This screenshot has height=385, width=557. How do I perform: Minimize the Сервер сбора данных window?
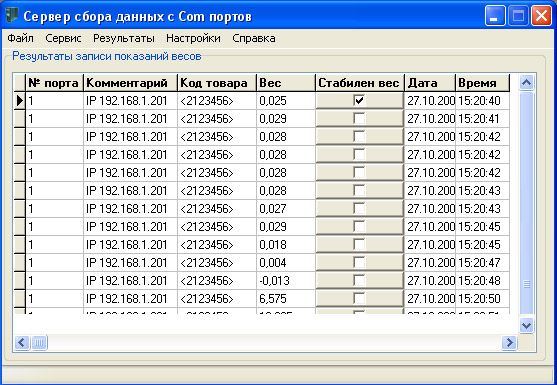(x=495, y=16)
